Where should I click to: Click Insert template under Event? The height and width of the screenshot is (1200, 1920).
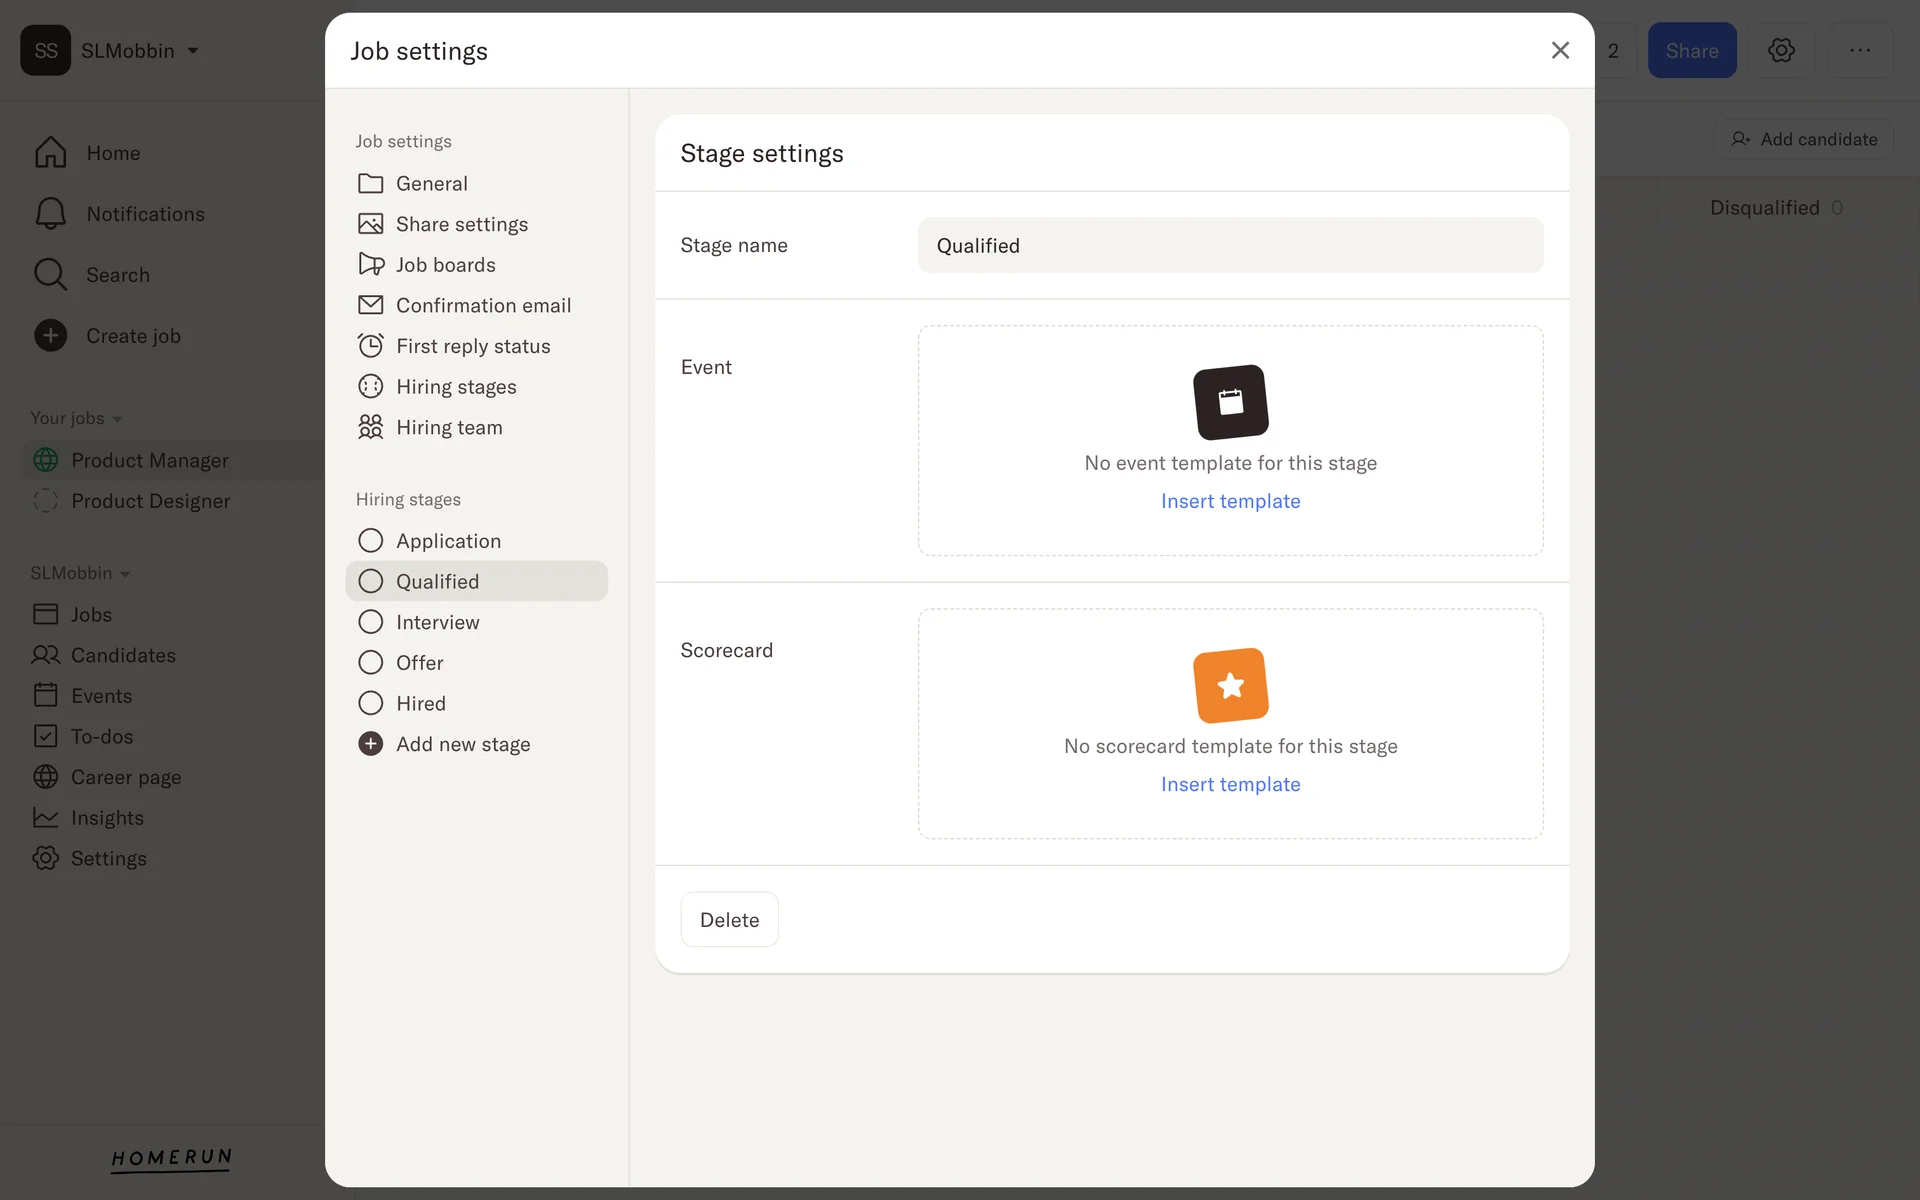click(x=1230, y=501)
